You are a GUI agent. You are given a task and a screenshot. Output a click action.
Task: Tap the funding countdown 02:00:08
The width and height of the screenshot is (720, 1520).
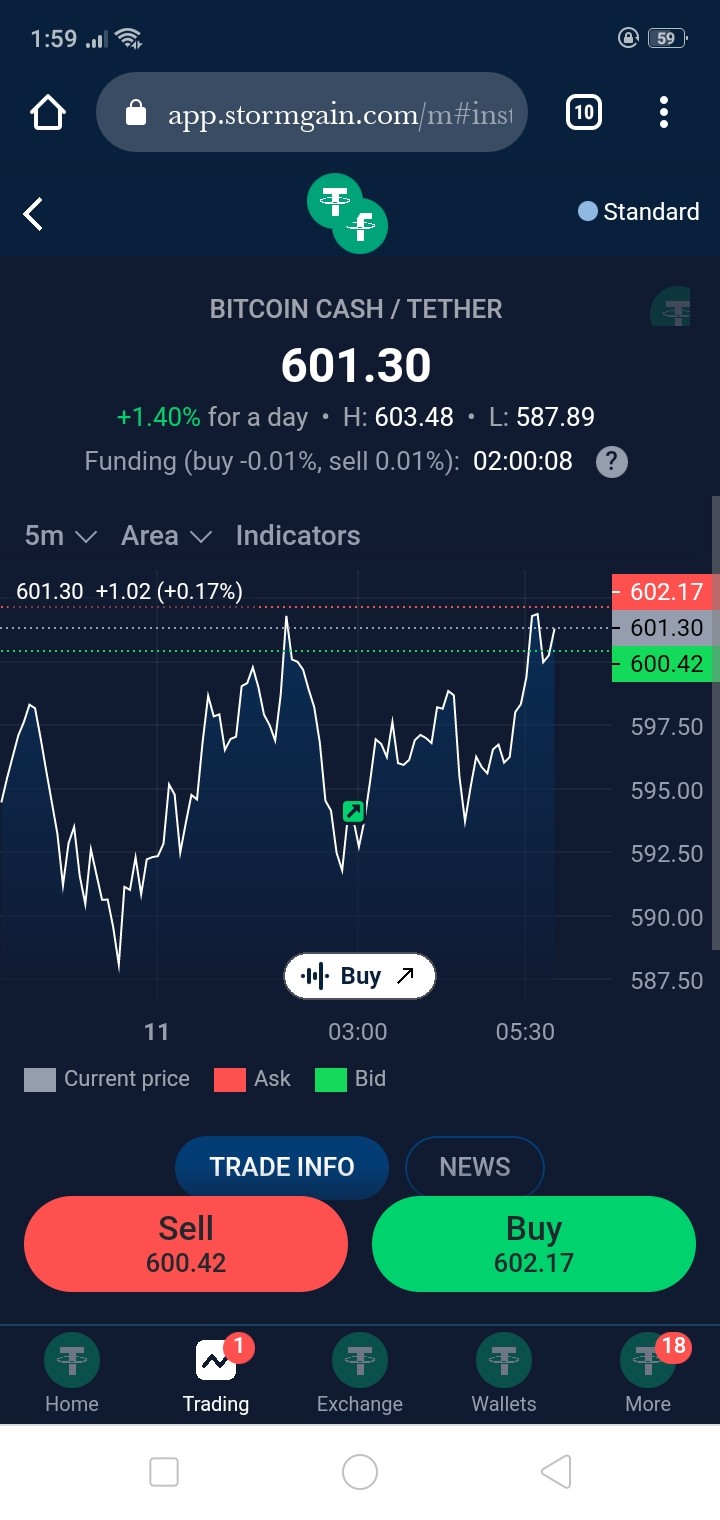tap(523, 461)
